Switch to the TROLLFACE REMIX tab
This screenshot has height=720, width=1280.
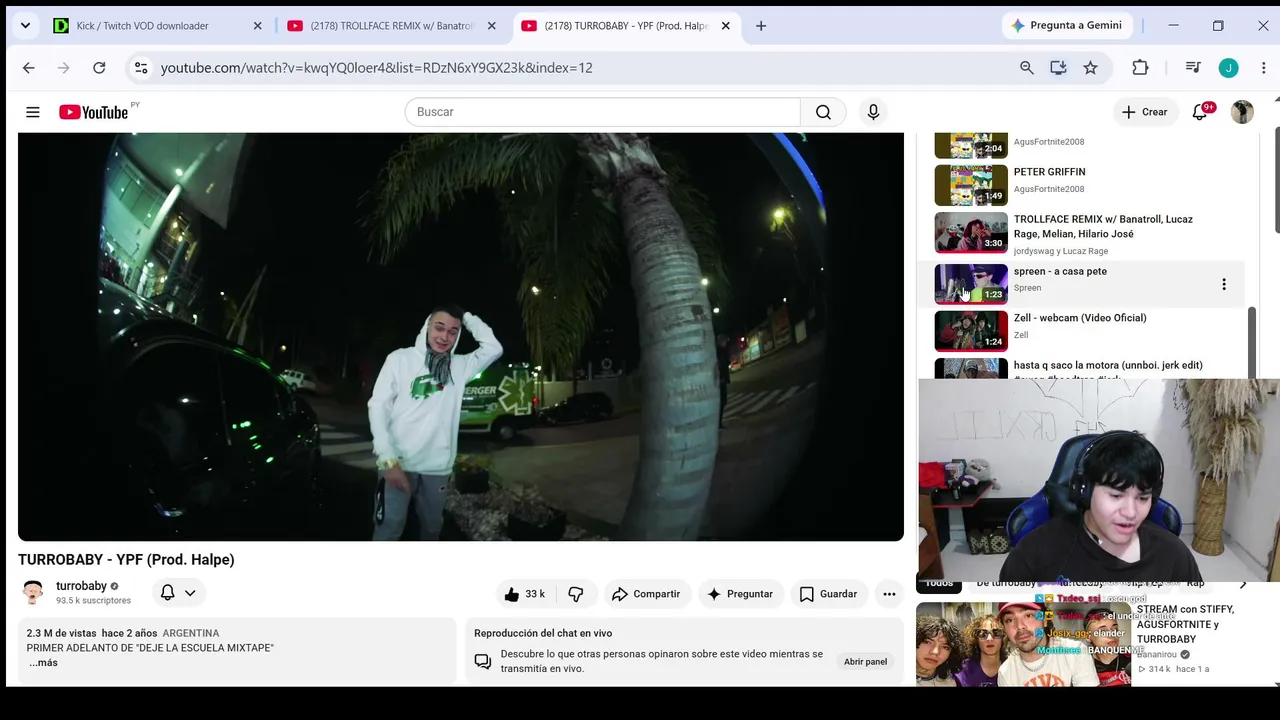tap(392, 26)
